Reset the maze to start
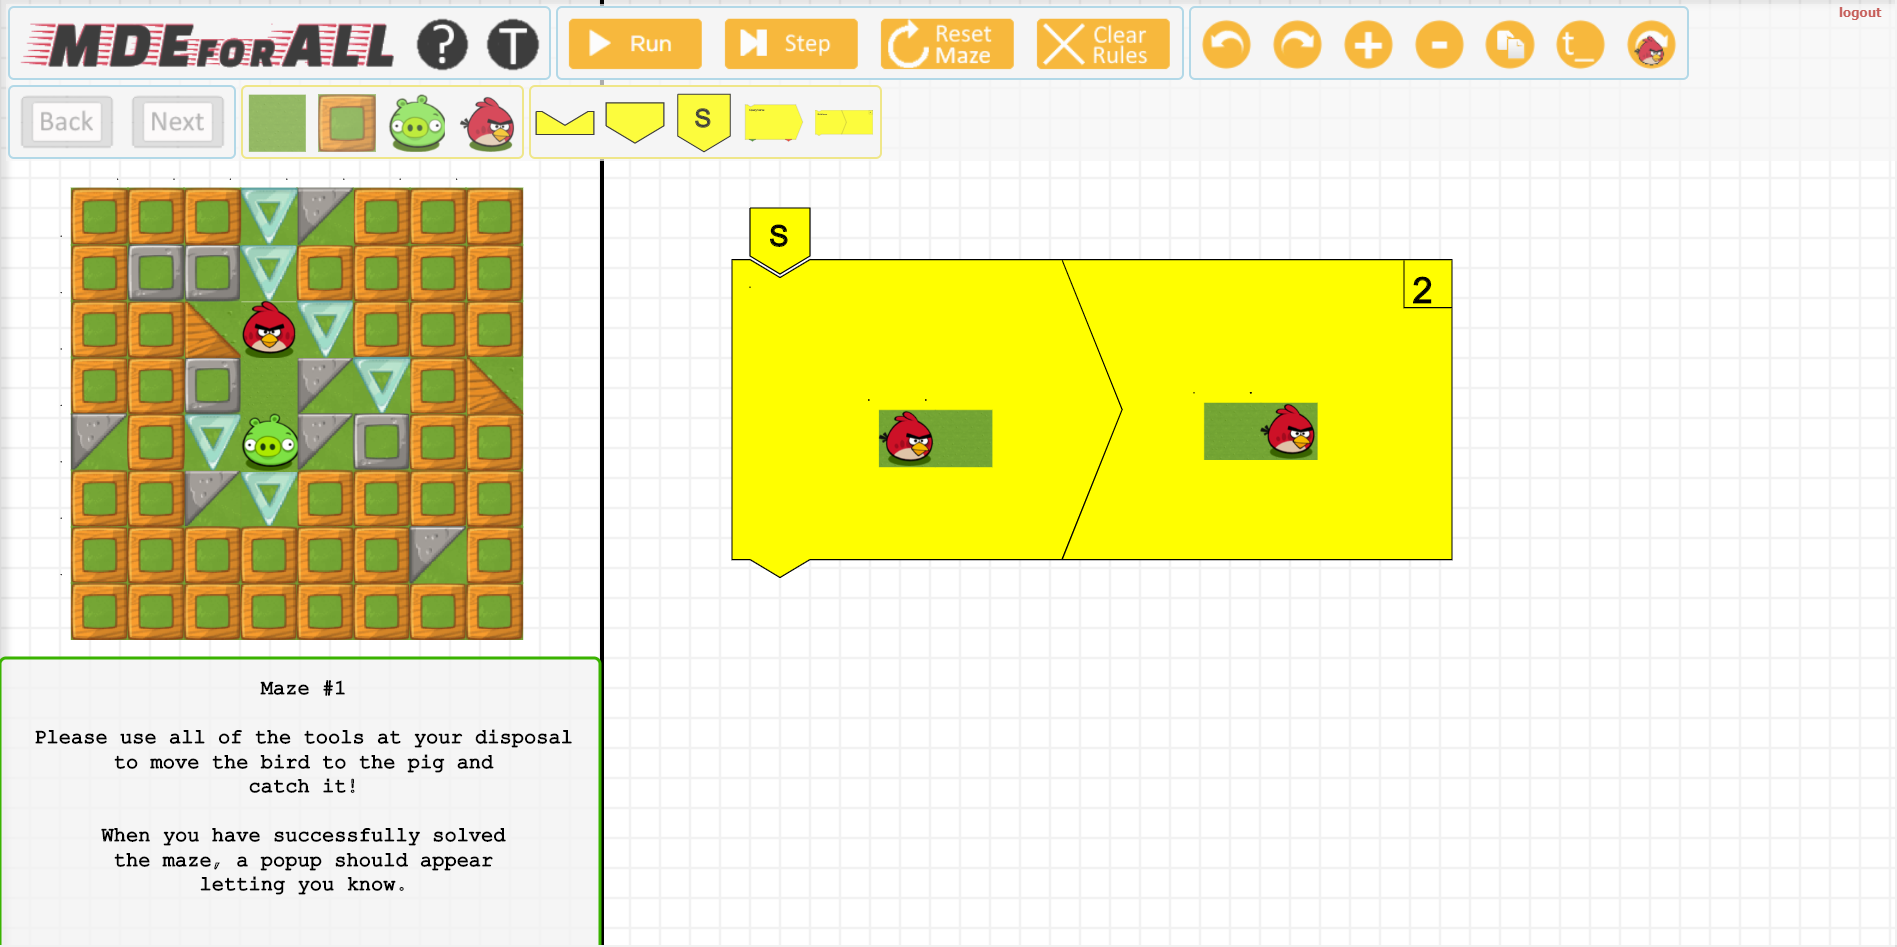1897x947 pixels. tap(947, 44)
